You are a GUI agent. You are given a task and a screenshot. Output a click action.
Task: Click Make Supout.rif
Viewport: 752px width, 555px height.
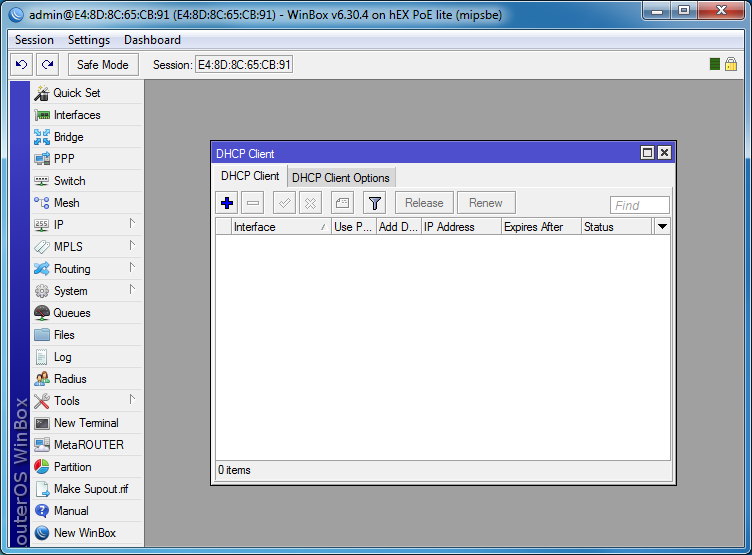click(88, 489)
